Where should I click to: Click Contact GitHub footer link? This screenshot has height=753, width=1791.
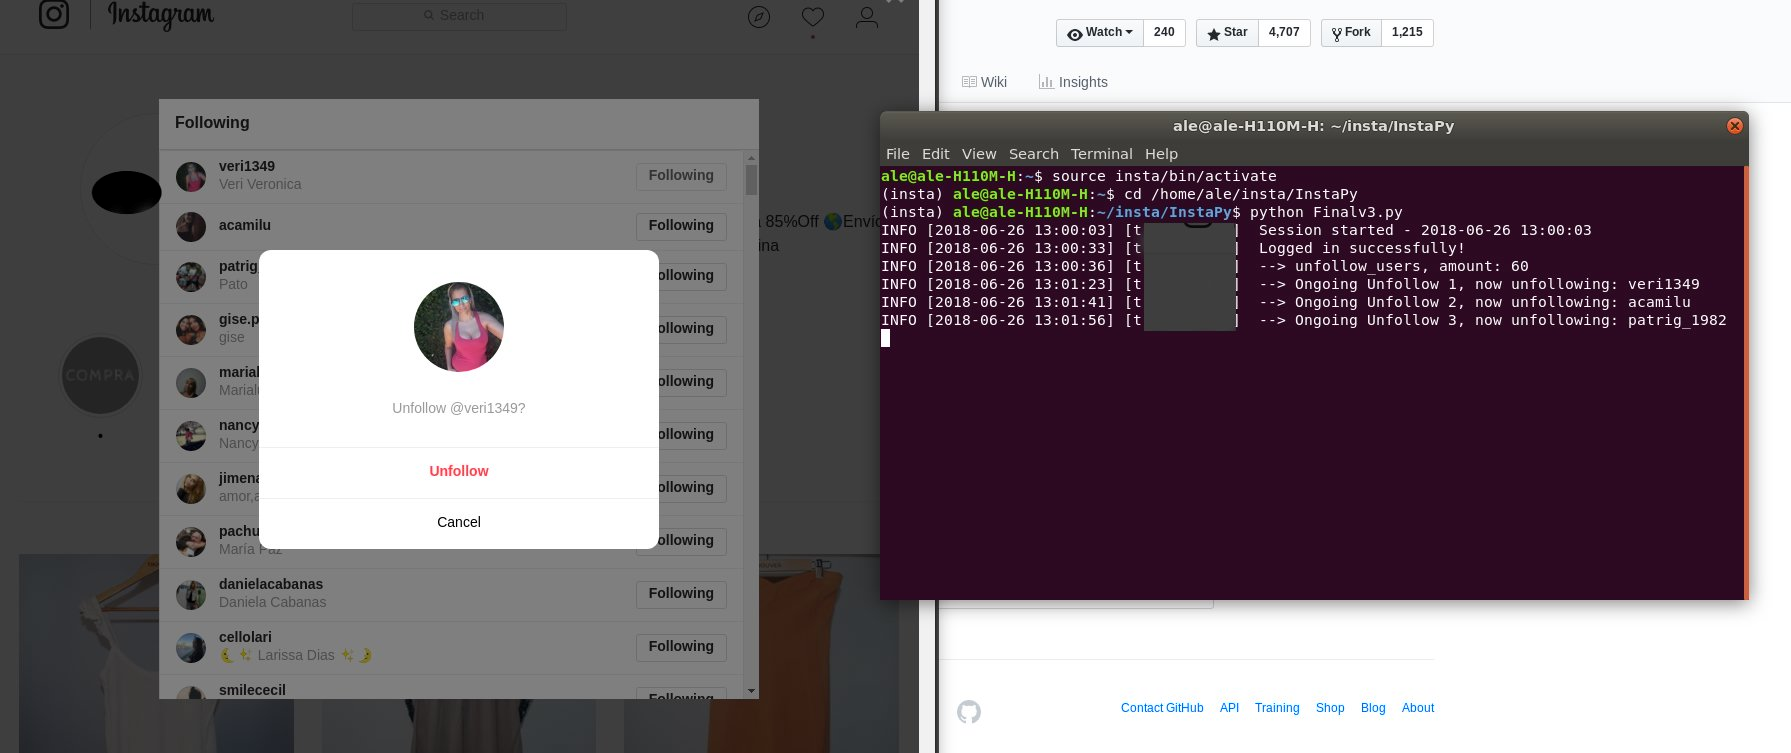[1162, 708]
